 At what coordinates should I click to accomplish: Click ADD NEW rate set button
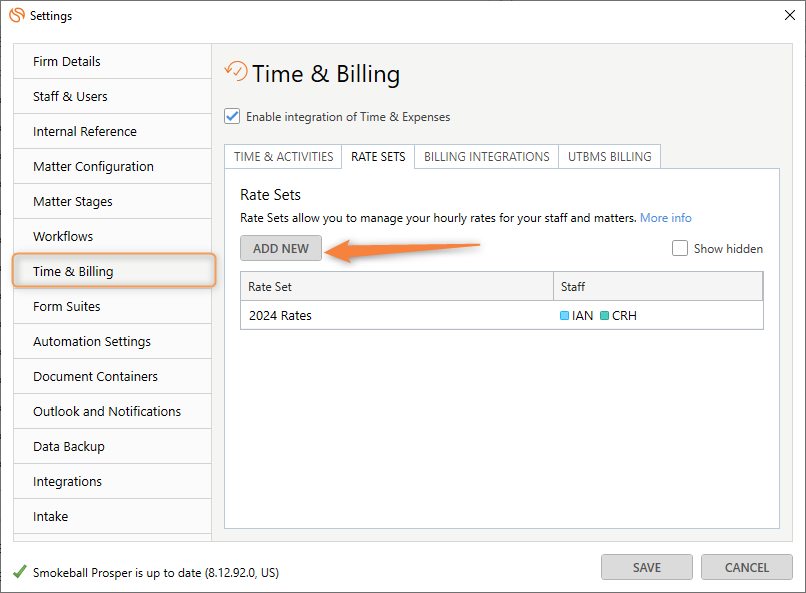point(281,248)
